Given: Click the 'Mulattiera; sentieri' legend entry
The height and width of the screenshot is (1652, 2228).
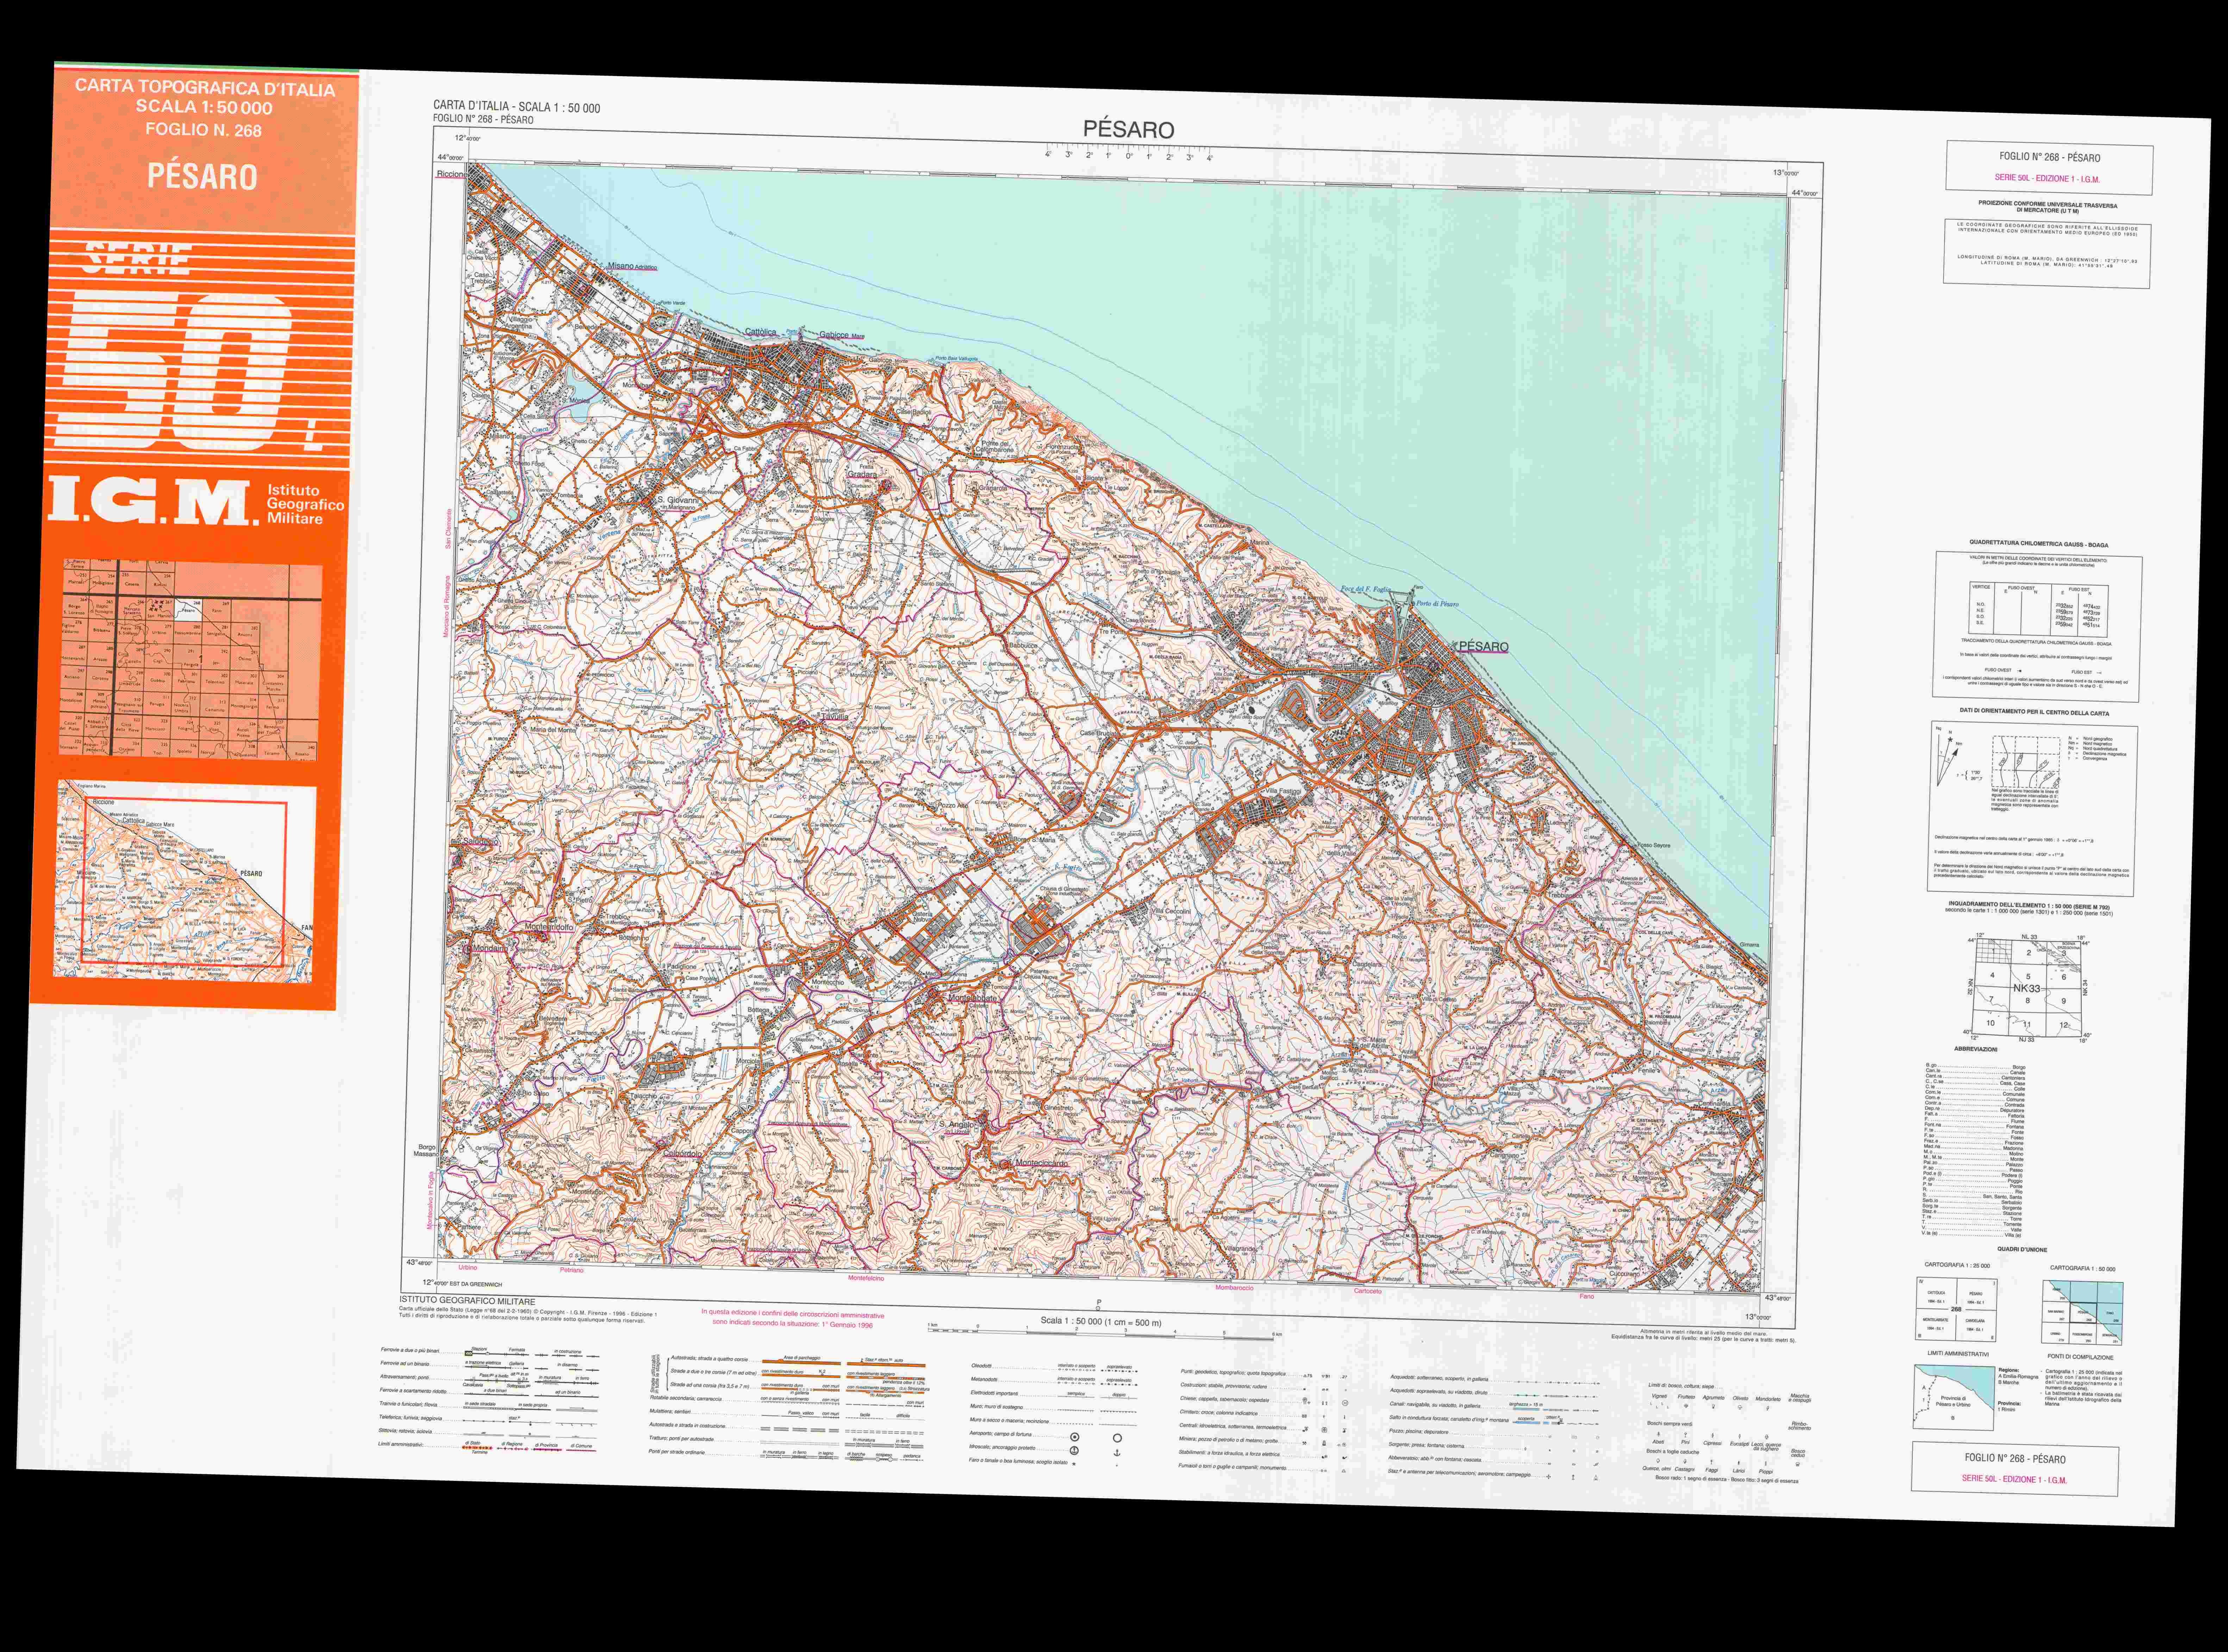Looking at the screenshot, I should coord(670,1411).
